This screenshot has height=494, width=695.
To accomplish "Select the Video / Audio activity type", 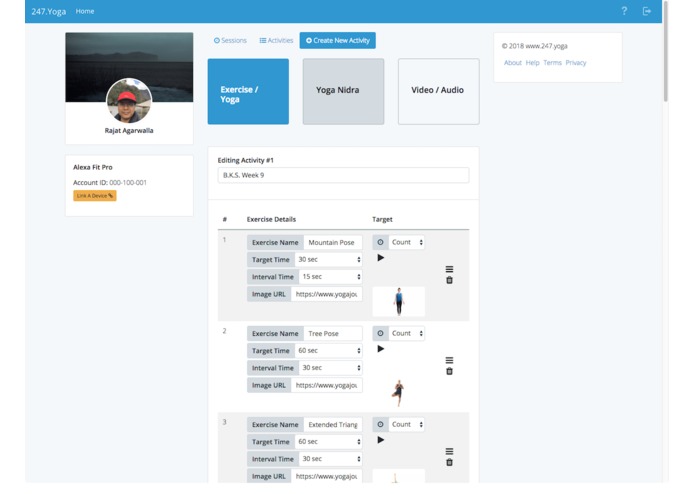I will (439, 91).
